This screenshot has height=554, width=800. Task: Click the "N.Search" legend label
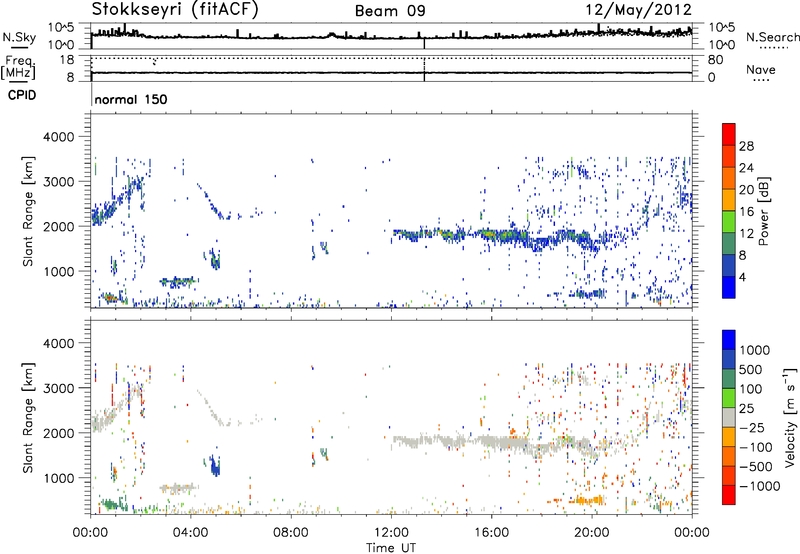pos(772,37)
